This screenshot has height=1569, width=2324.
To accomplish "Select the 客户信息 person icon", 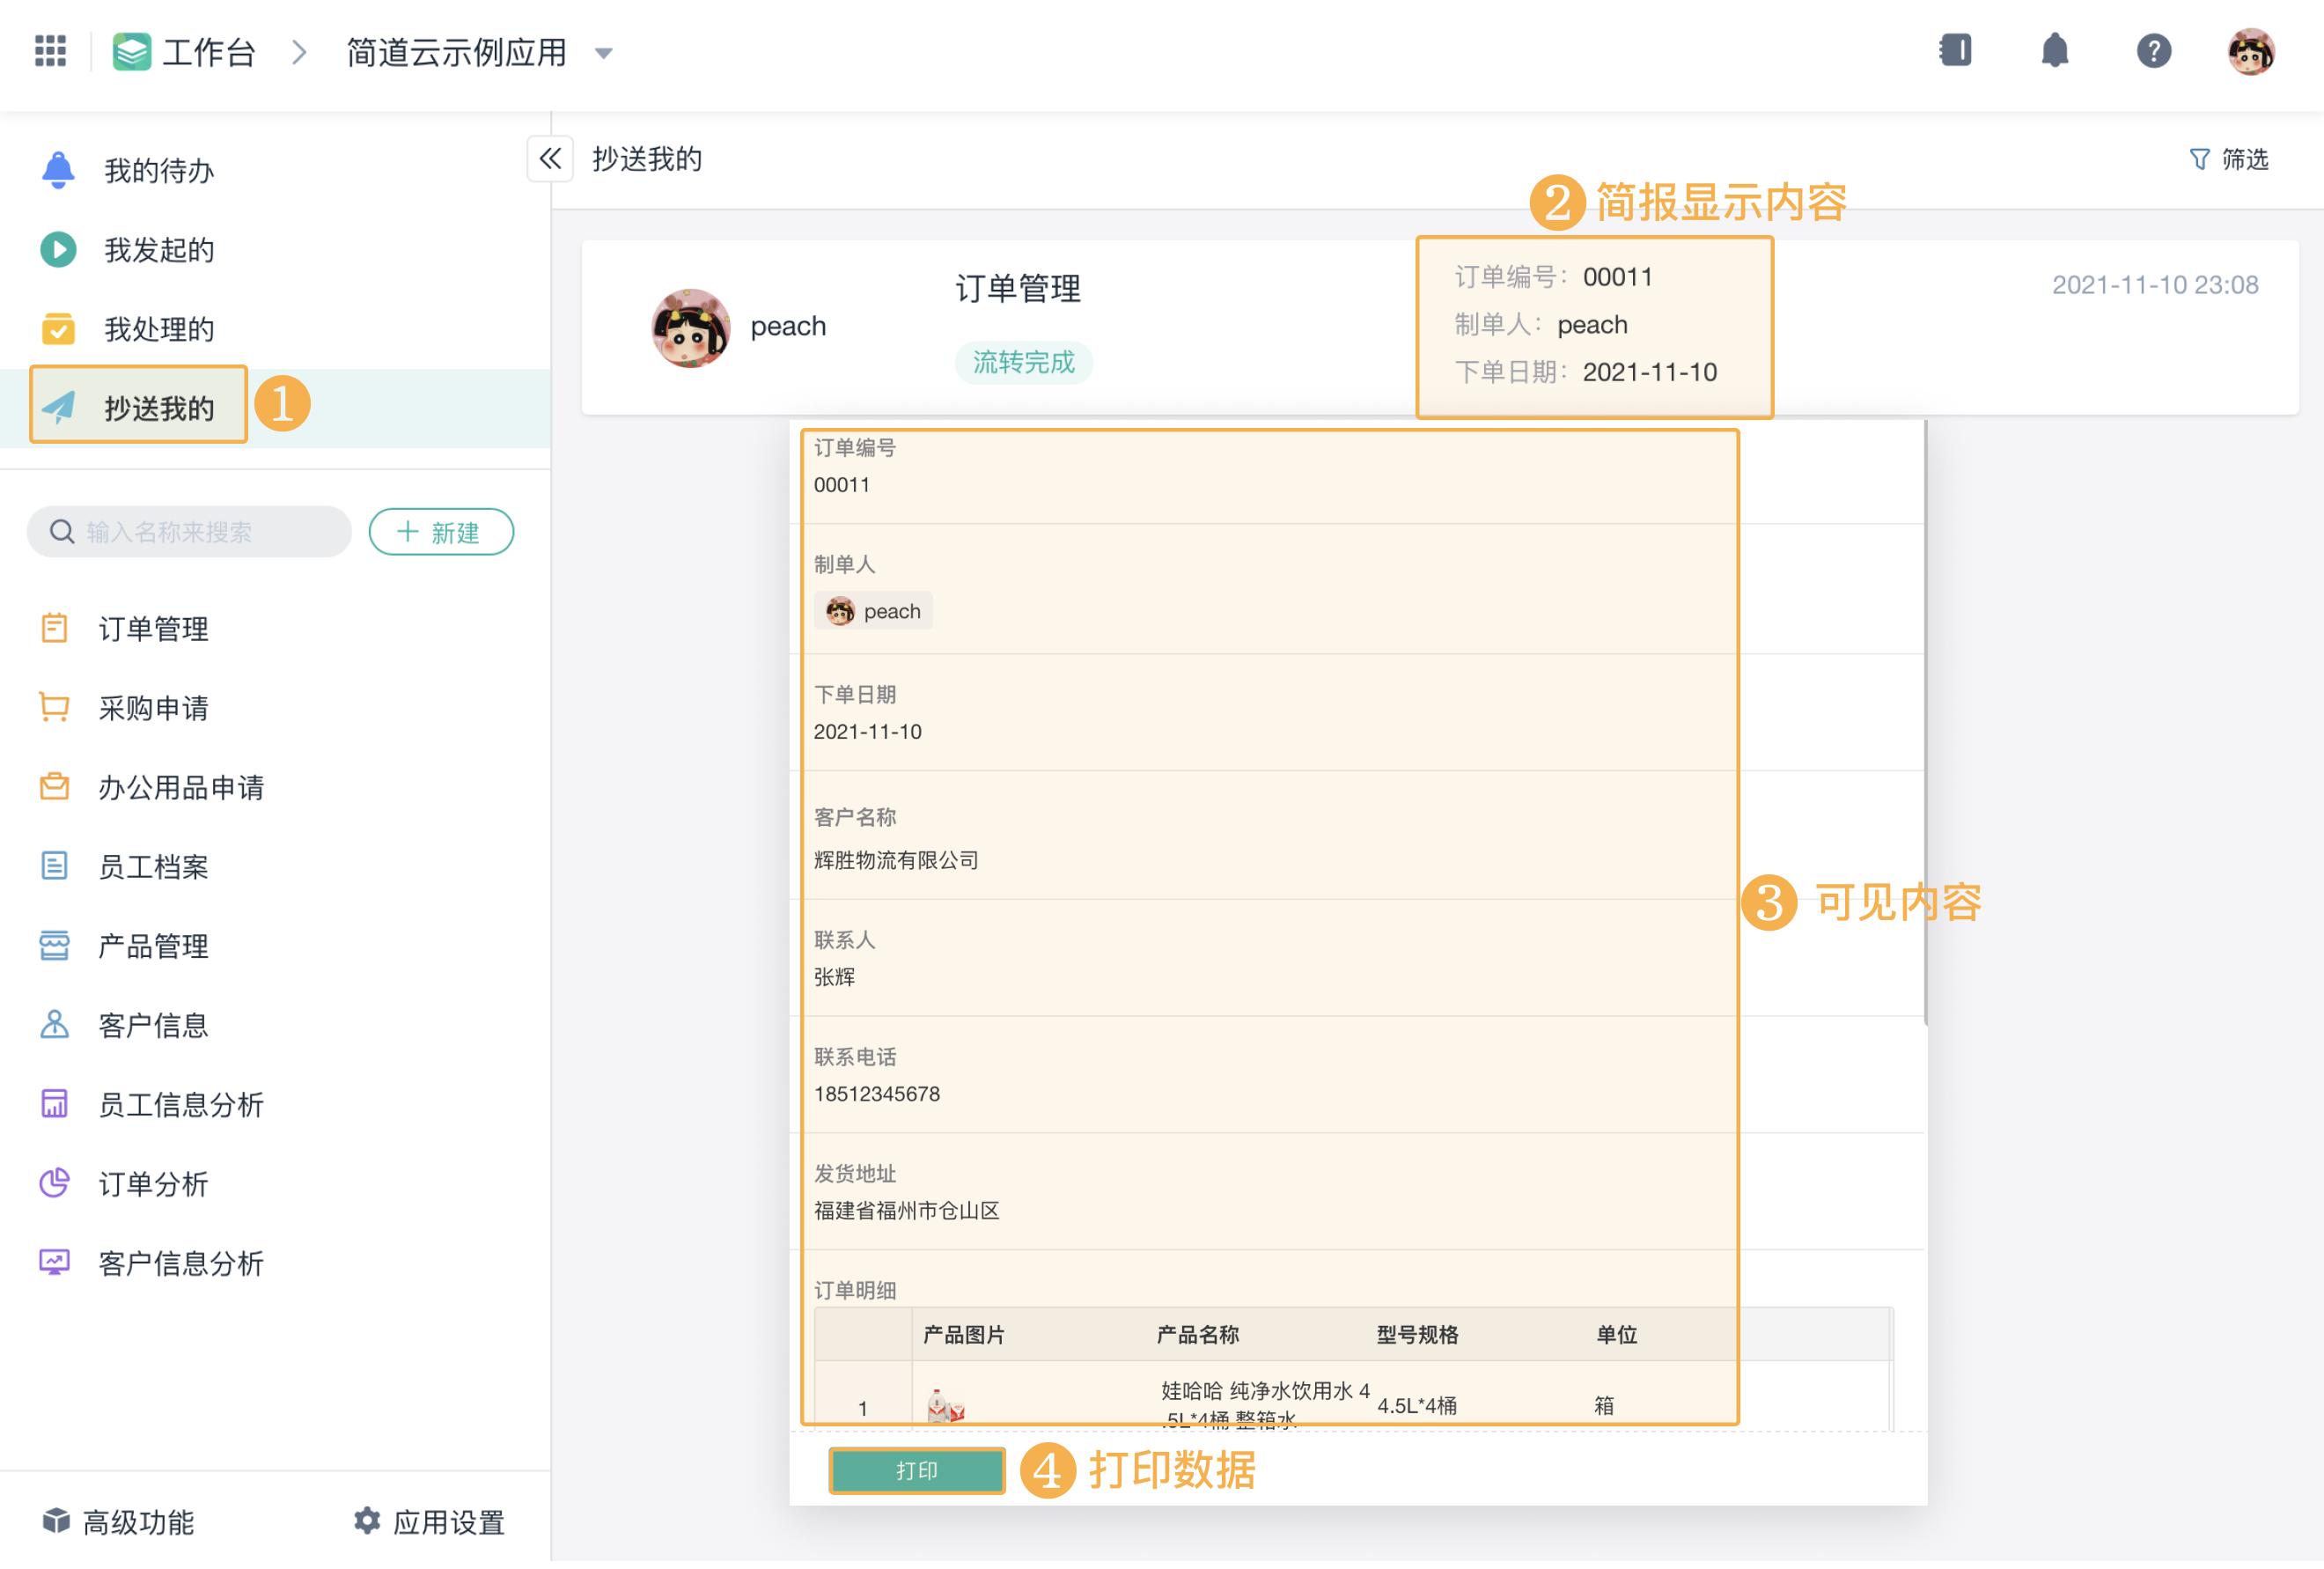I will [x=55, y=1025].
